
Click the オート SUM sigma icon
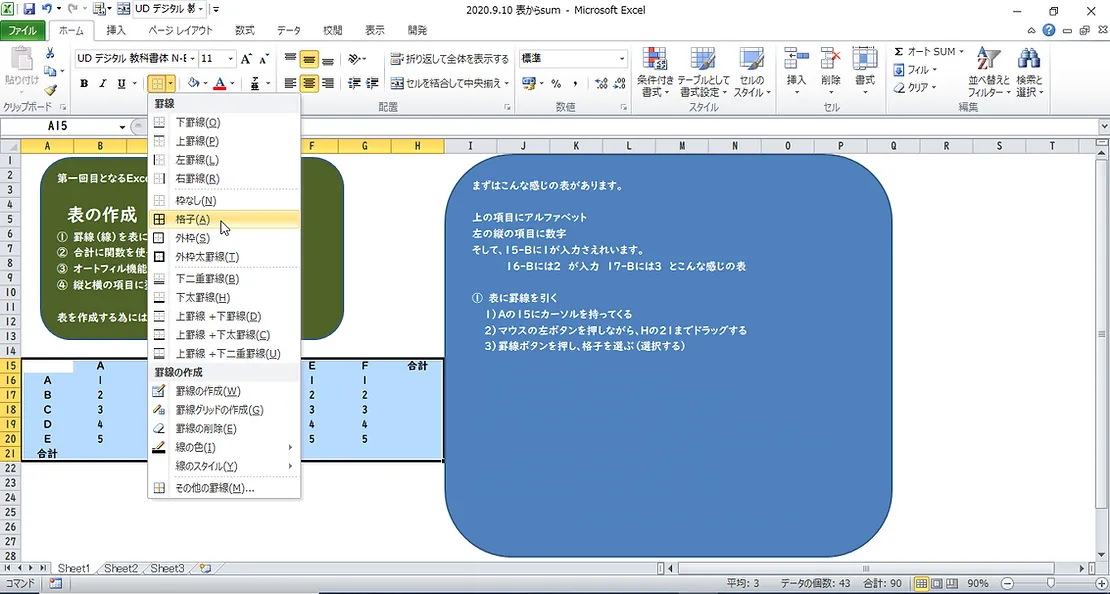(899, 52)
